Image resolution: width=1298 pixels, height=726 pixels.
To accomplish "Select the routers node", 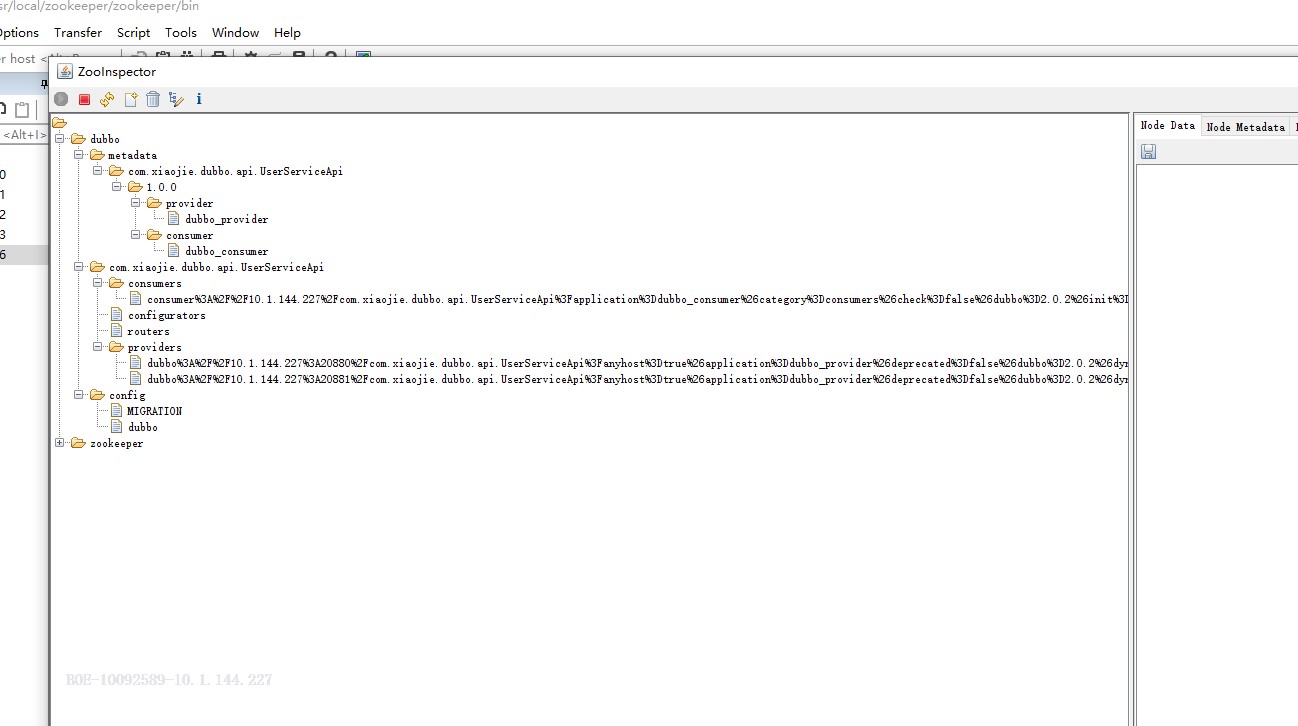I will click(149, 331).
